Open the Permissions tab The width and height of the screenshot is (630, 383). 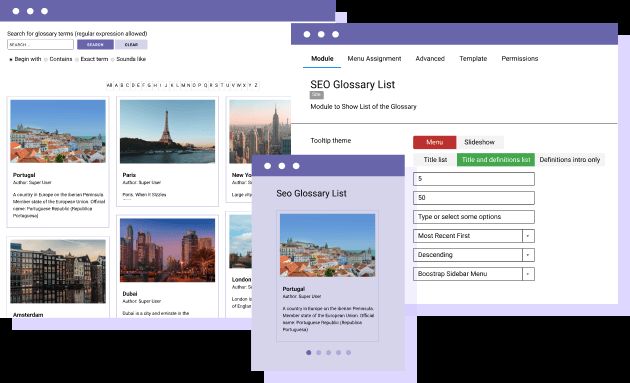pyautogui.click(x=520, y=59)
